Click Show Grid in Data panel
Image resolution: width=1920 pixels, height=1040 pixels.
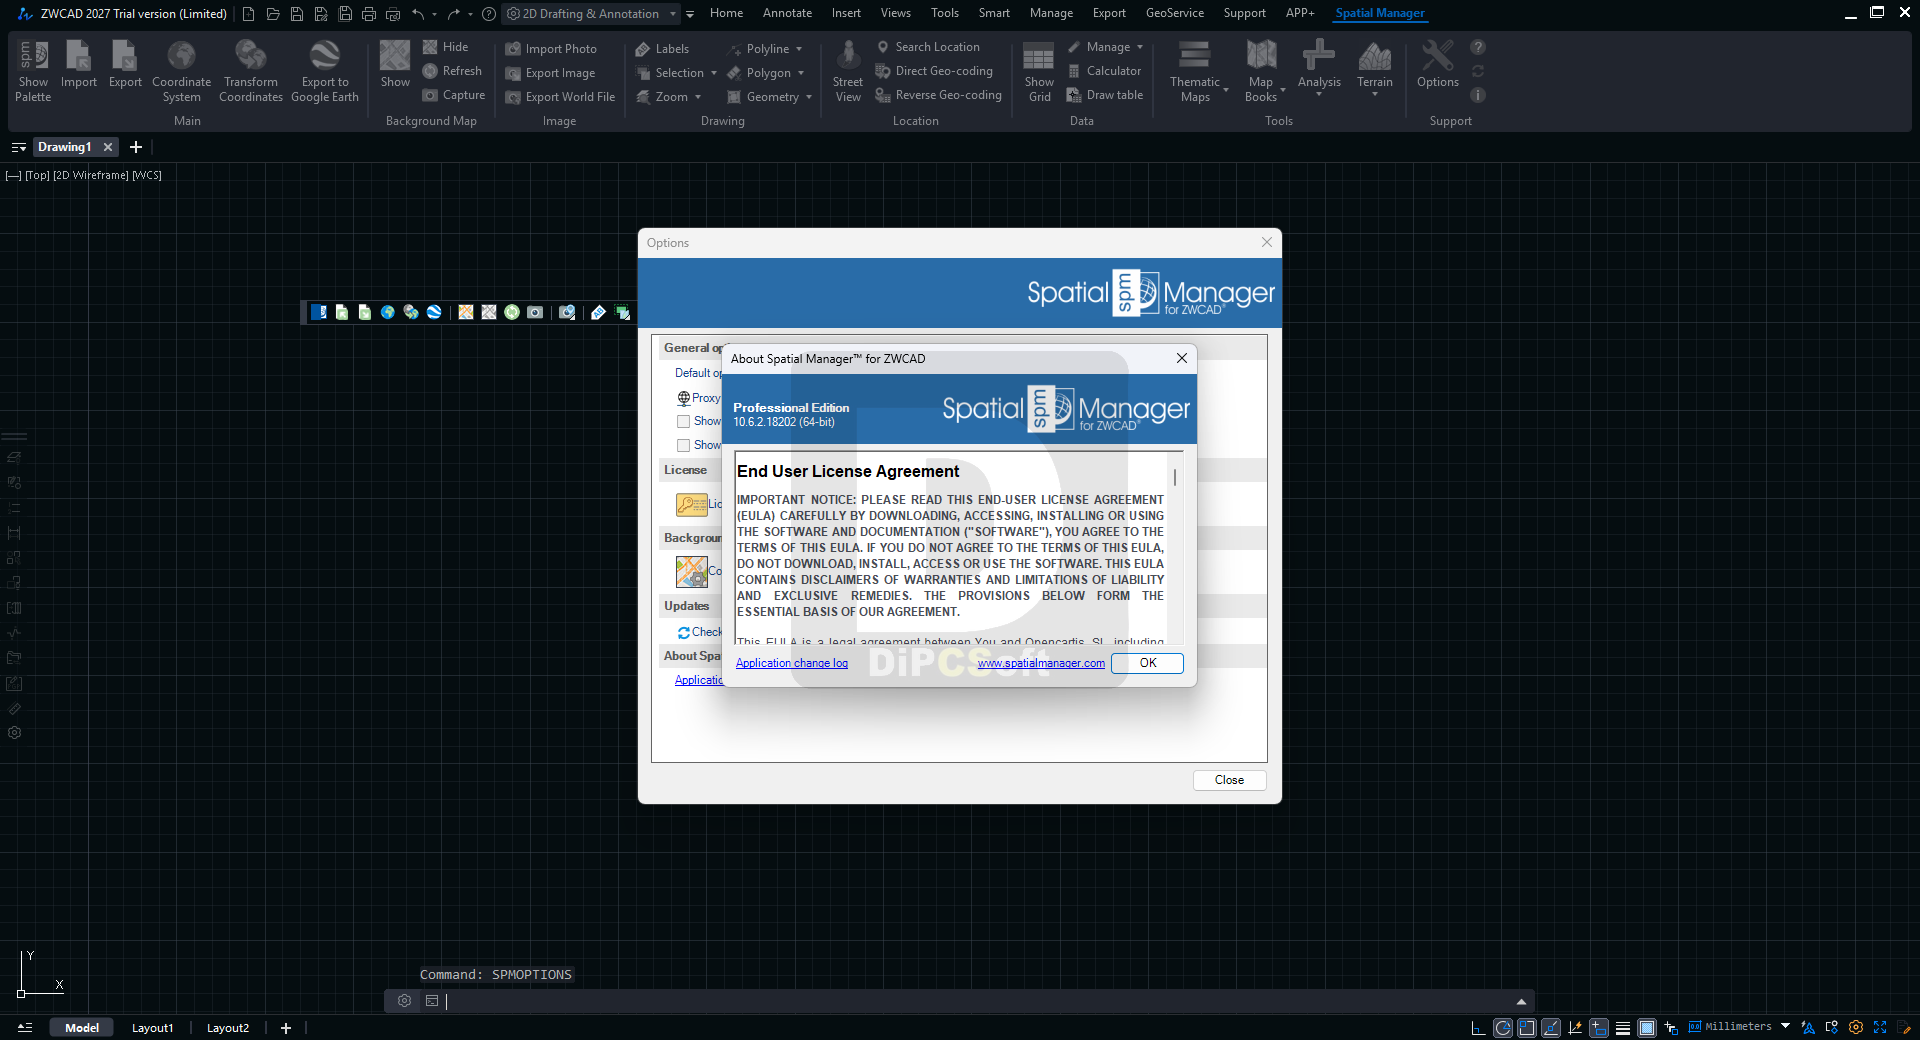(x=1039, y=71)
